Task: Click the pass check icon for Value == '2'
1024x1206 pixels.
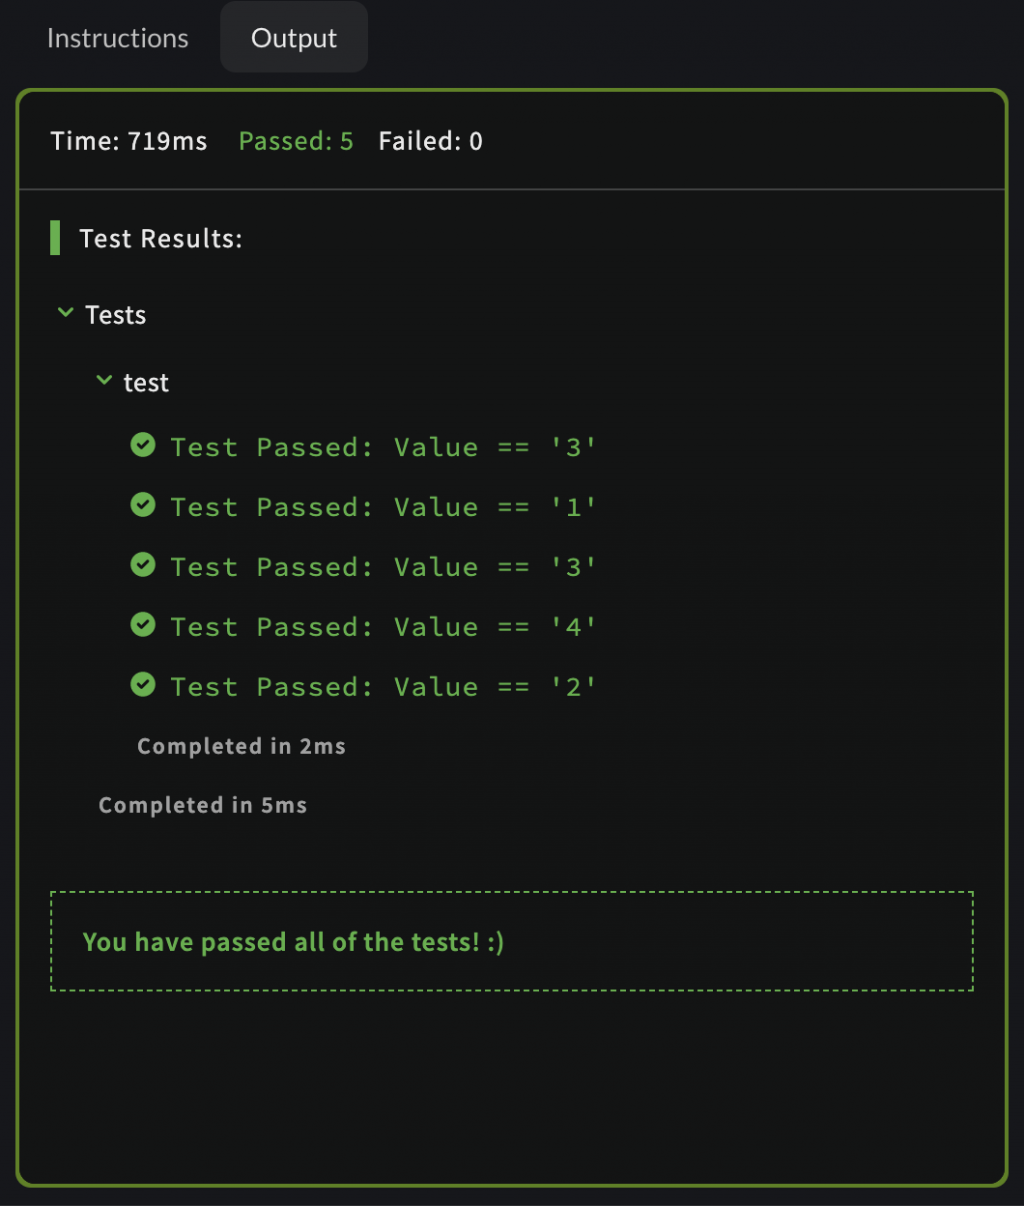Action: [x=143, y=685]
